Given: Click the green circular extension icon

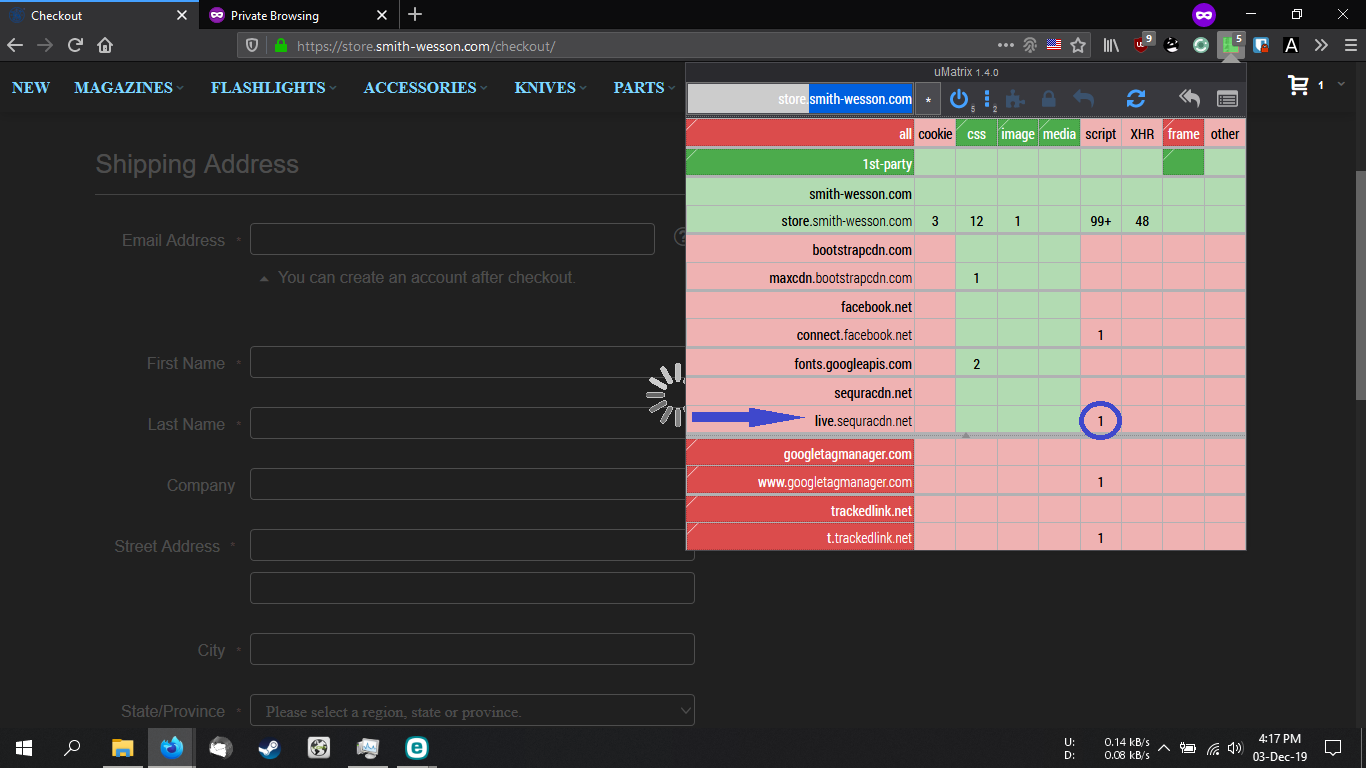Looking at the screenshot, I should pos(1201,45).
